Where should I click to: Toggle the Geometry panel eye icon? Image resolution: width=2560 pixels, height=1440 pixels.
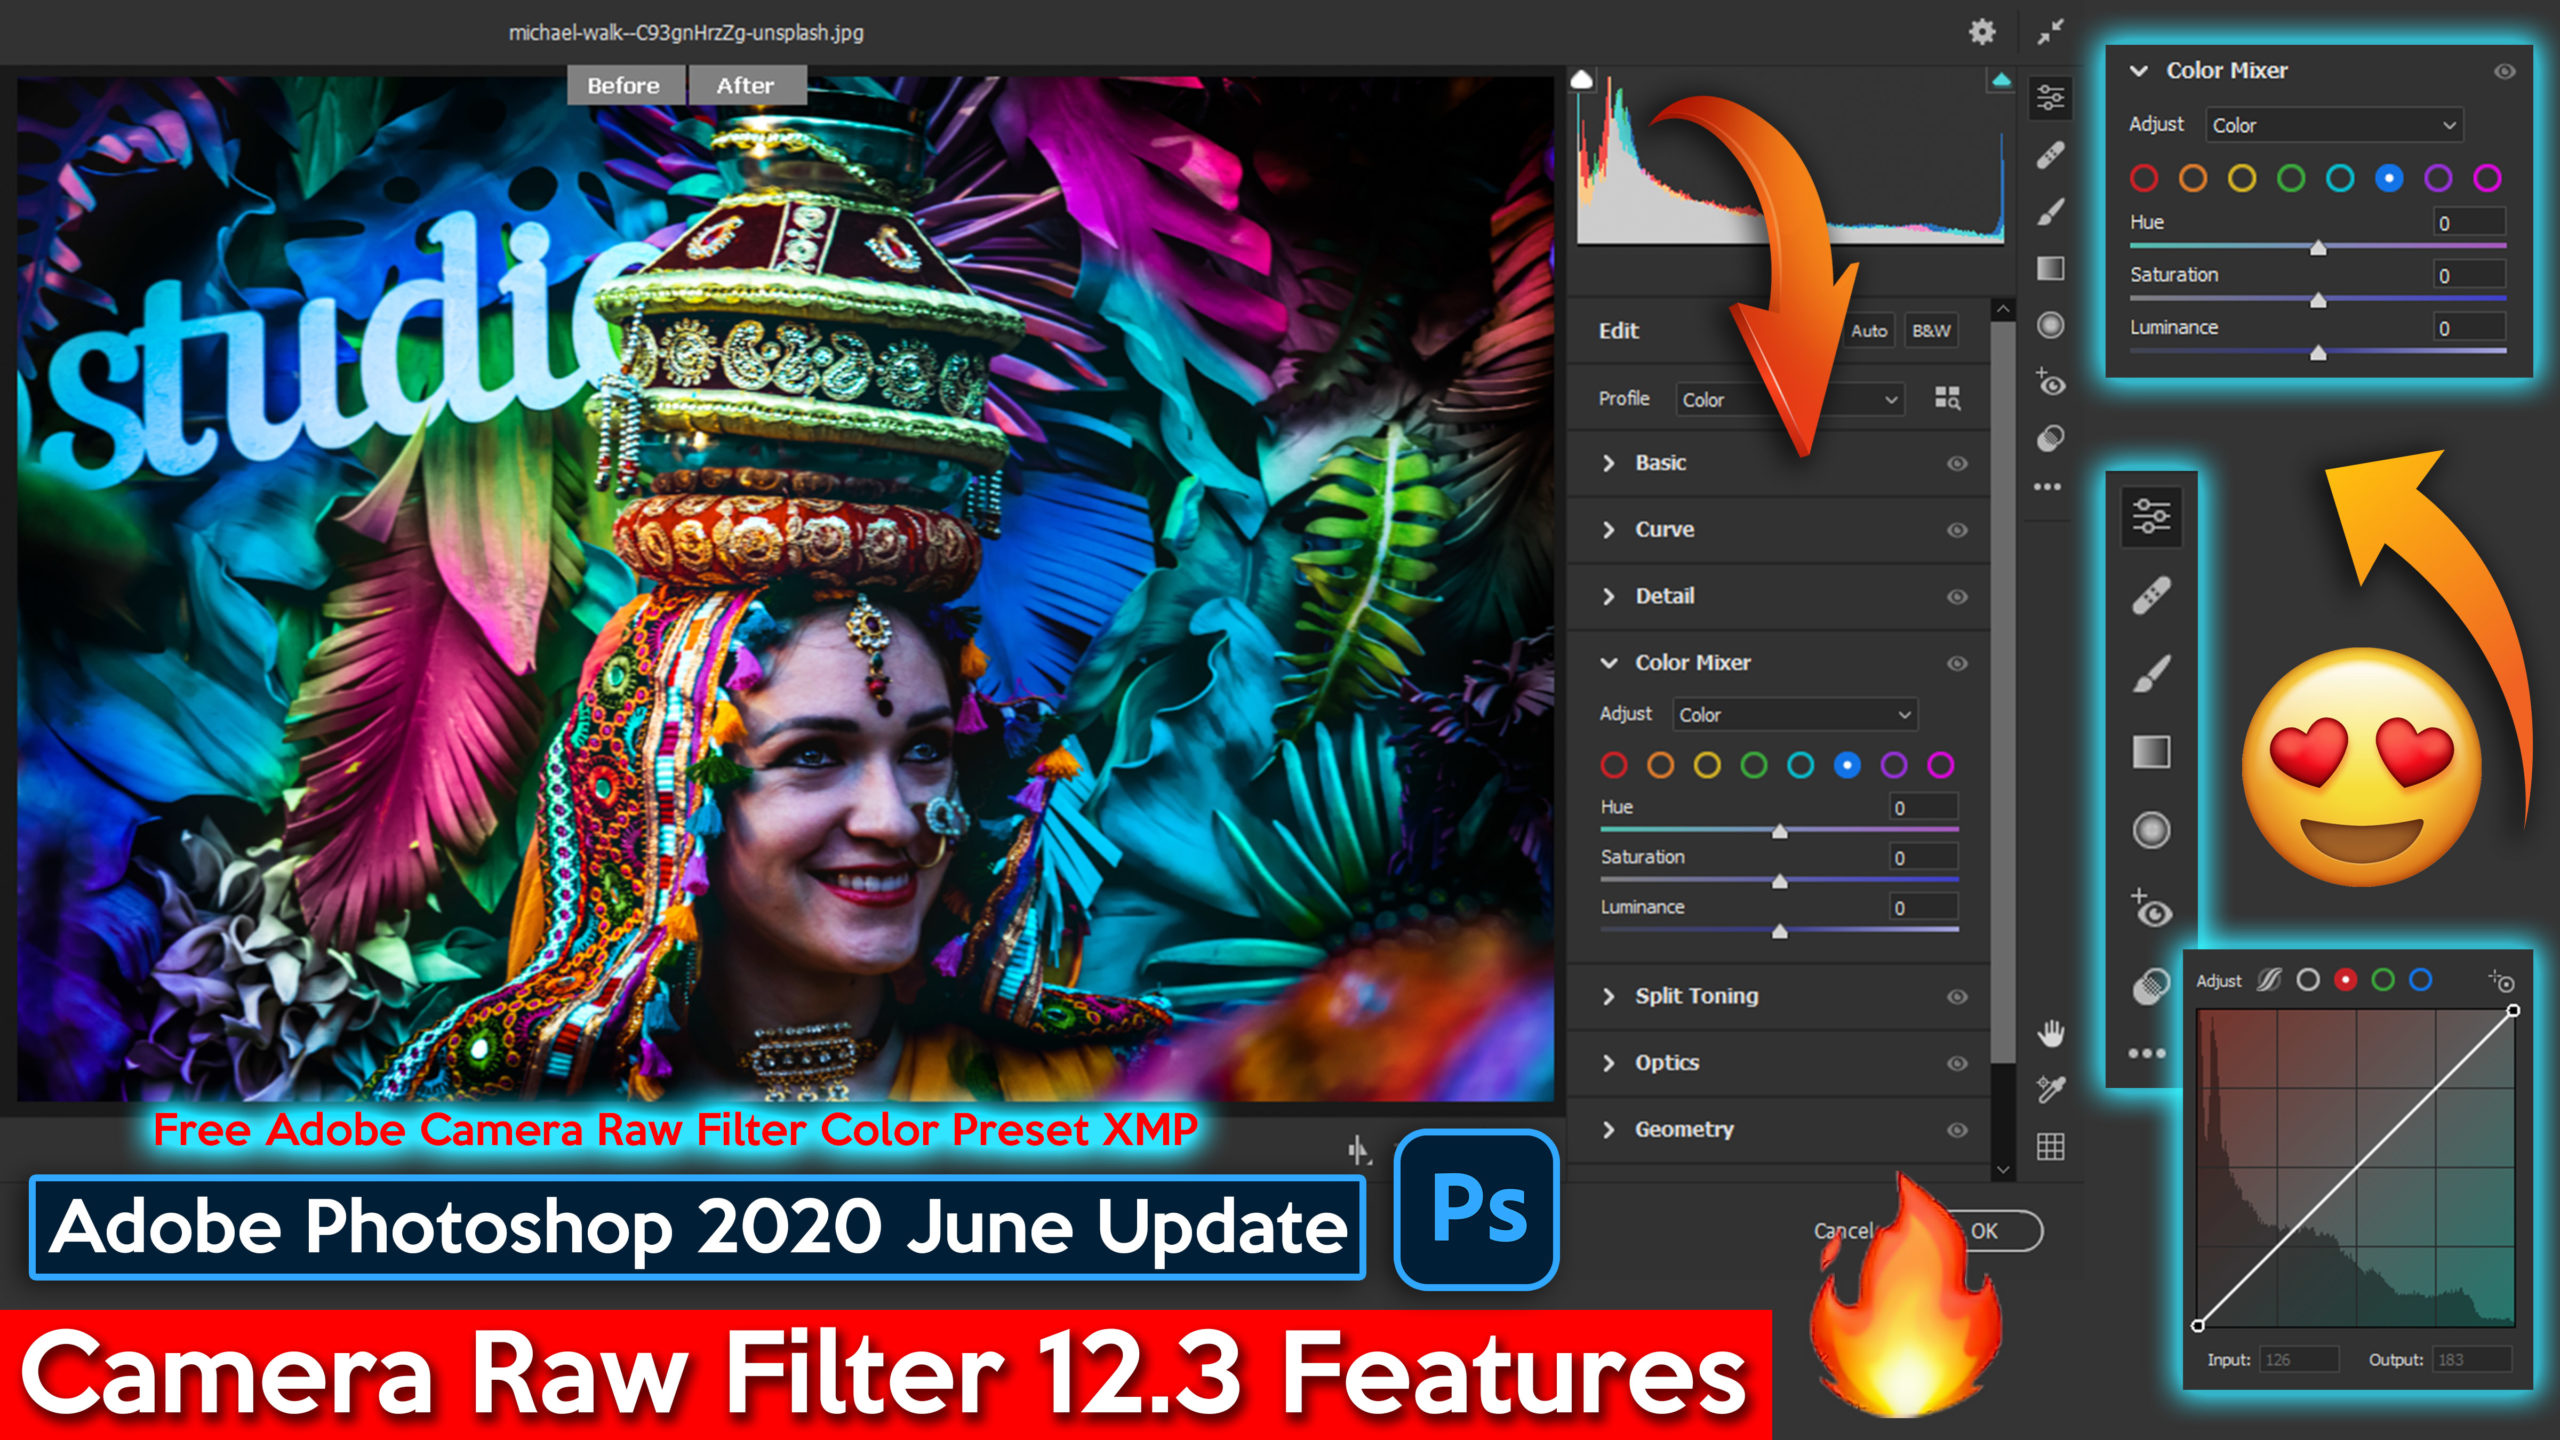(x=1957, y=1130)
